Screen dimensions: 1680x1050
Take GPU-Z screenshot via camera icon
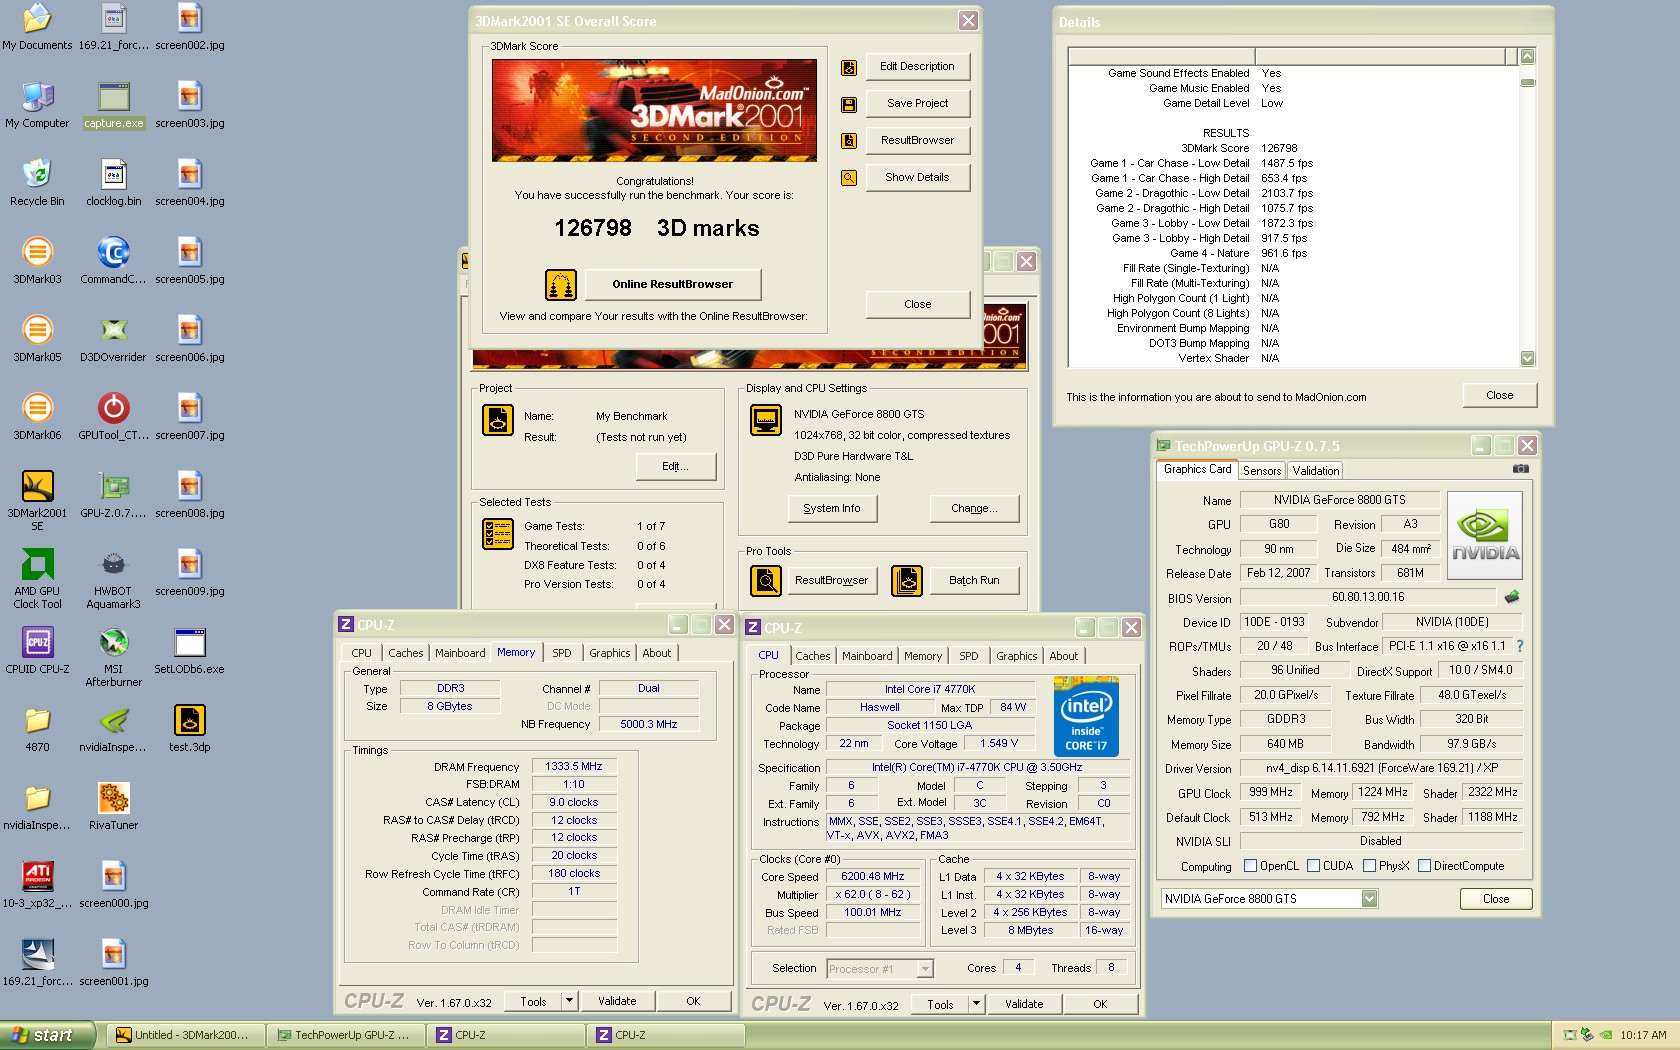[1520, 469]
